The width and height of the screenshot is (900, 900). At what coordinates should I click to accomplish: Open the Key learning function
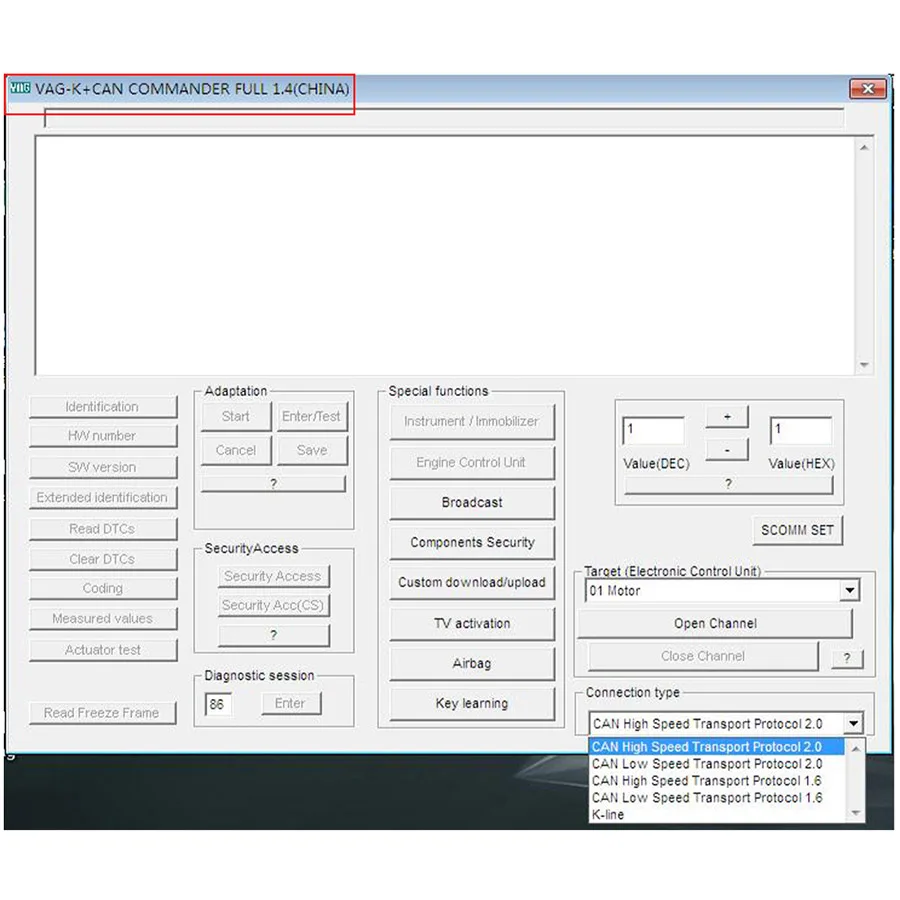[472, 704]
